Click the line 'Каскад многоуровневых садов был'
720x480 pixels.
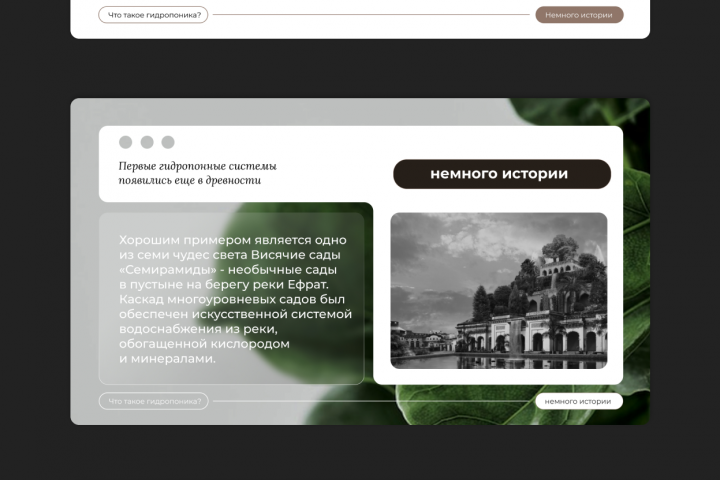[232, 299]
